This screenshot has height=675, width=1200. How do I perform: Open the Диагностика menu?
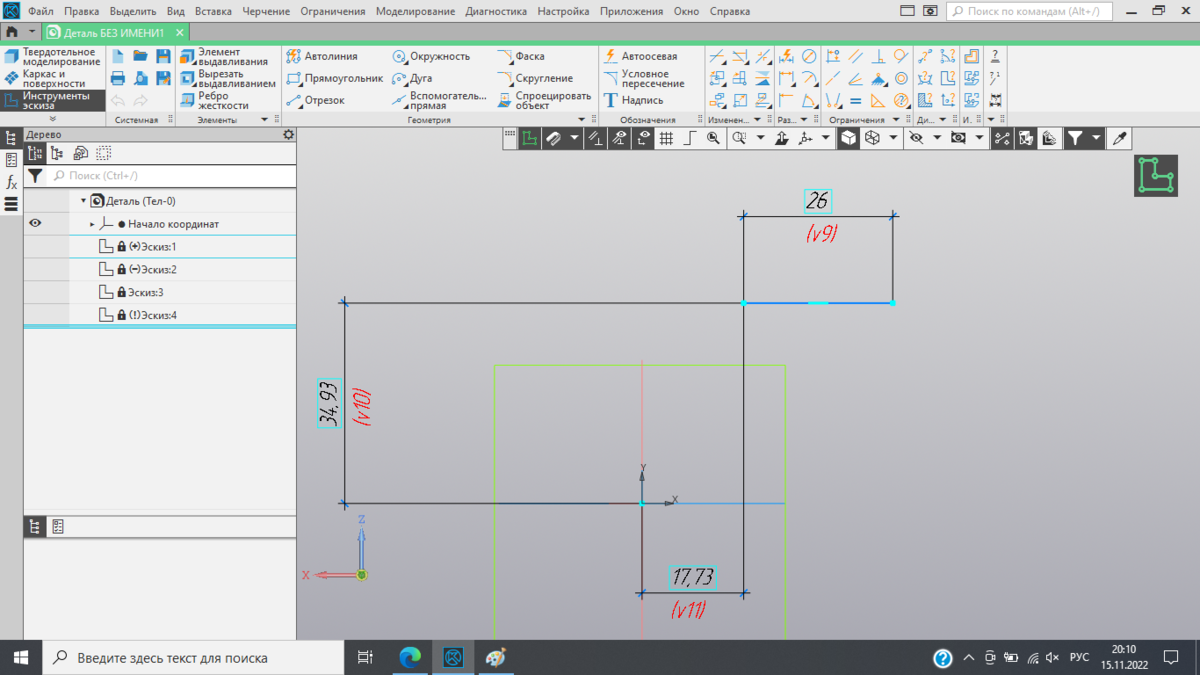click(x=496, y=11)
